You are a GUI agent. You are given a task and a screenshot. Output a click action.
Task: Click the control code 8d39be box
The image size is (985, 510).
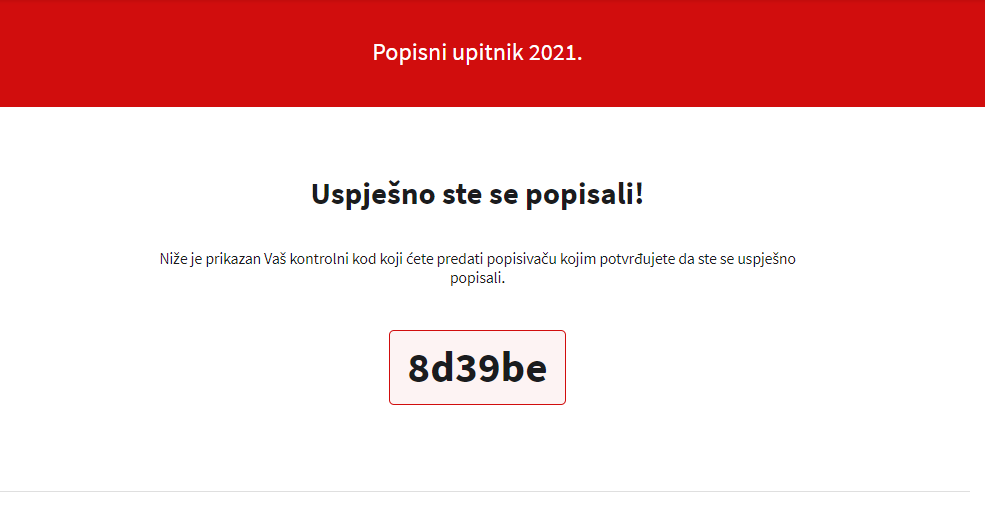[477, 367]
